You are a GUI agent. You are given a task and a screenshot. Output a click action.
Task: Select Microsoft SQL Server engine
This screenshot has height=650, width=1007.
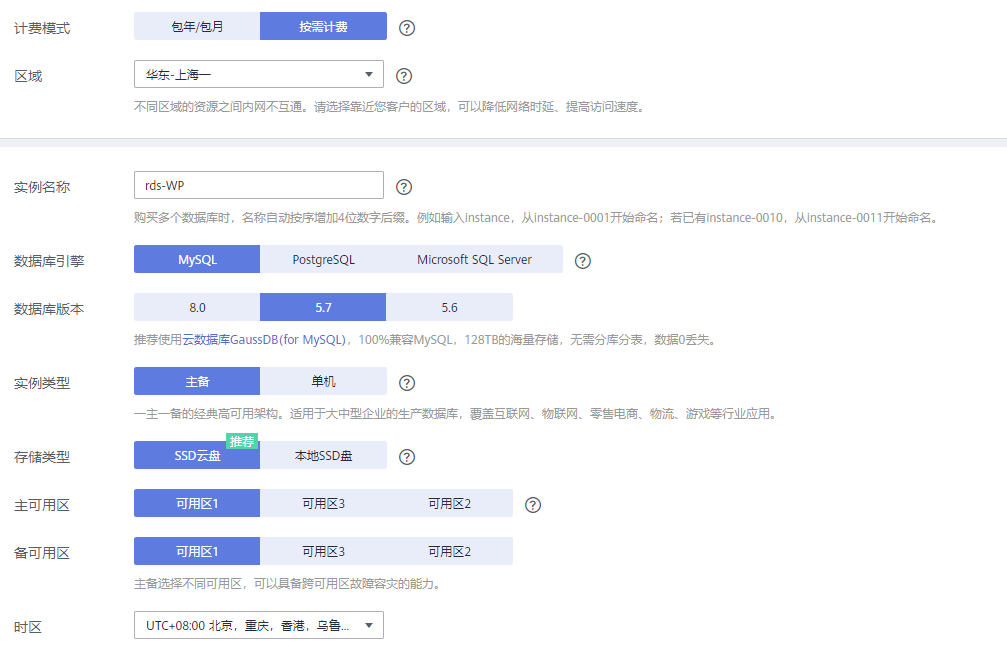pyautogui.click(x=474, y=260)
